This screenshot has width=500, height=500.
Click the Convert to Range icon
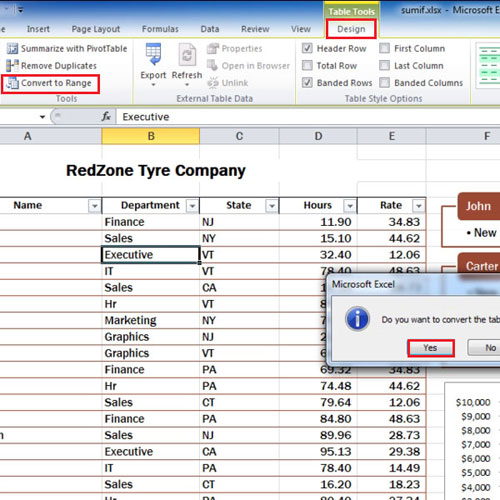click(x=12, y=83)
